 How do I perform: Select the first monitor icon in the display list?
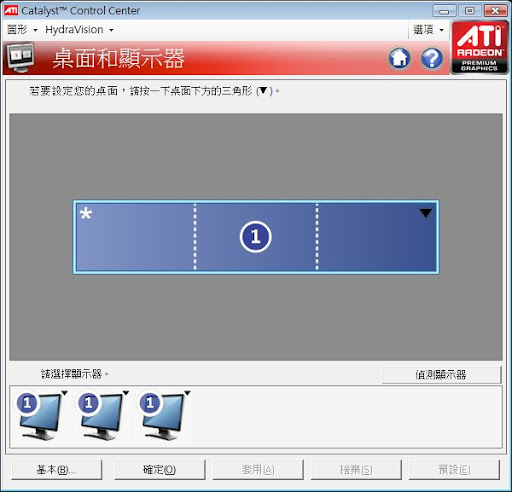point(39,416)
